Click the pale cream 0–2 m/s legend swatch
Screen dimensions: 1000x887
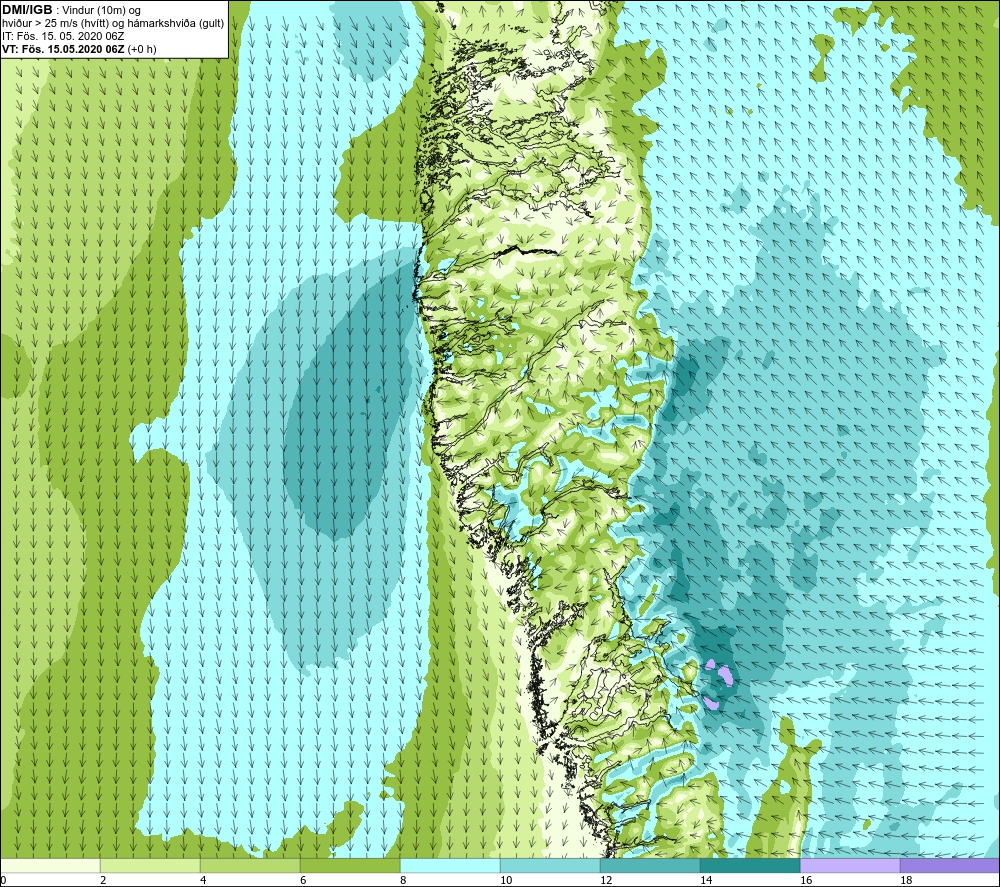[50, 865]
